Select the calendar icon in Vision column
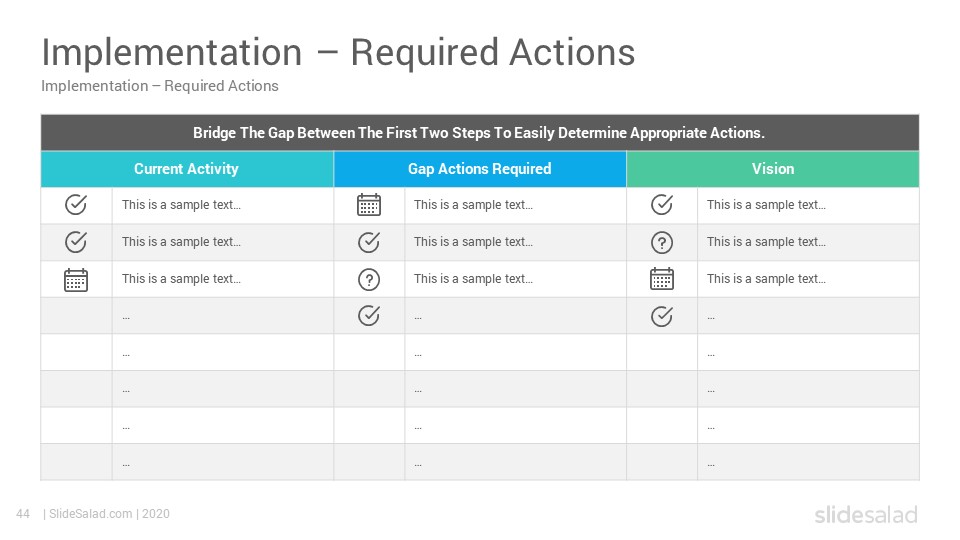This screenshot has width=960, height=540. click(662, 279)
